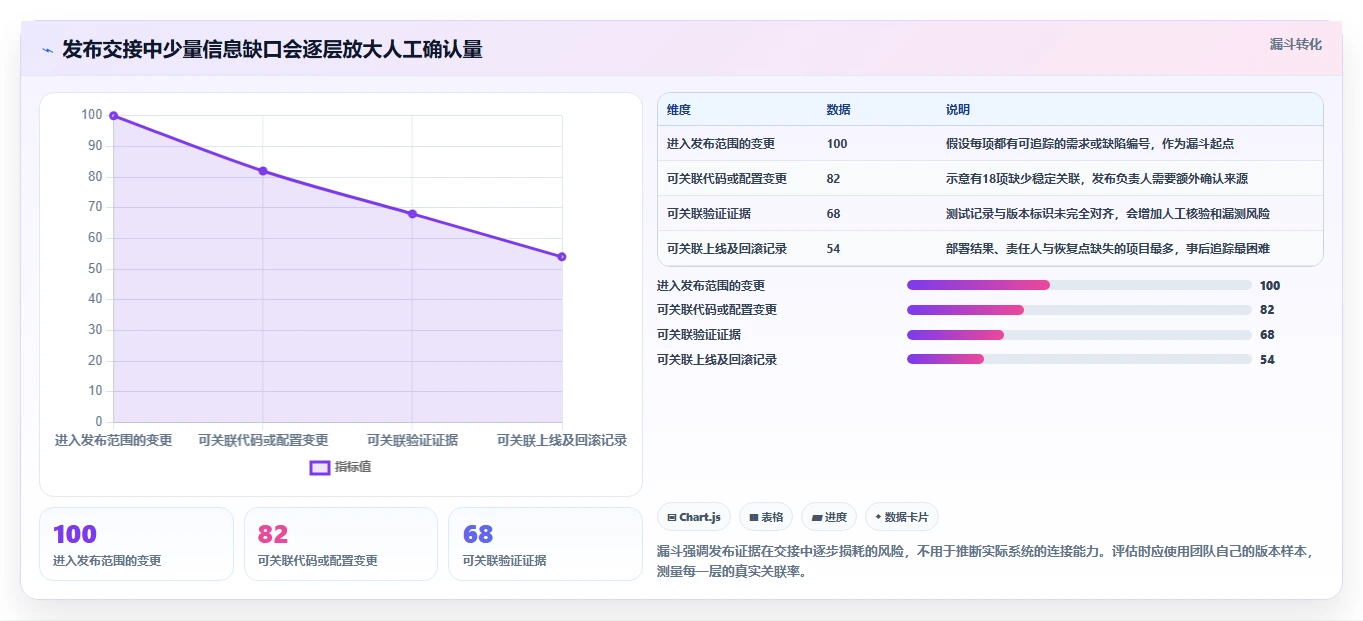This screenshot has height=621, width=1363.
Task: Click table cell 可关联验证证据 in 维度 column
Action: coord(709,214)
